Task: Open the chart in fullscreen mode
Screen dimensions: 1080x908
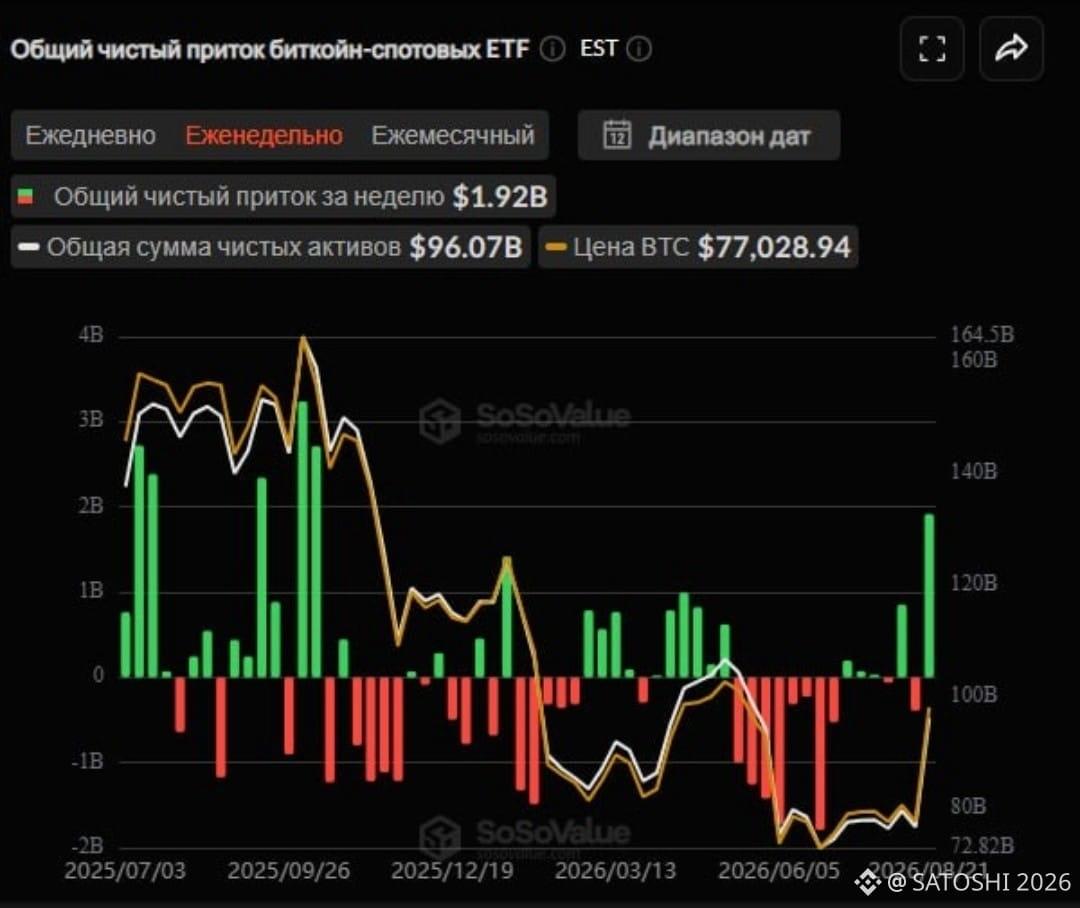Action: [x=932, y=49]
